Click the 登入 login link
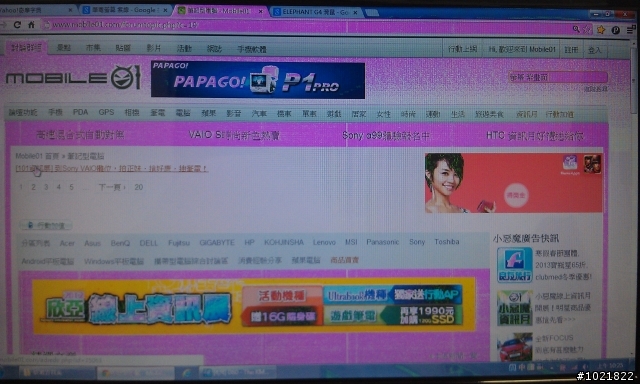The image size is (640, 384). 595,50
